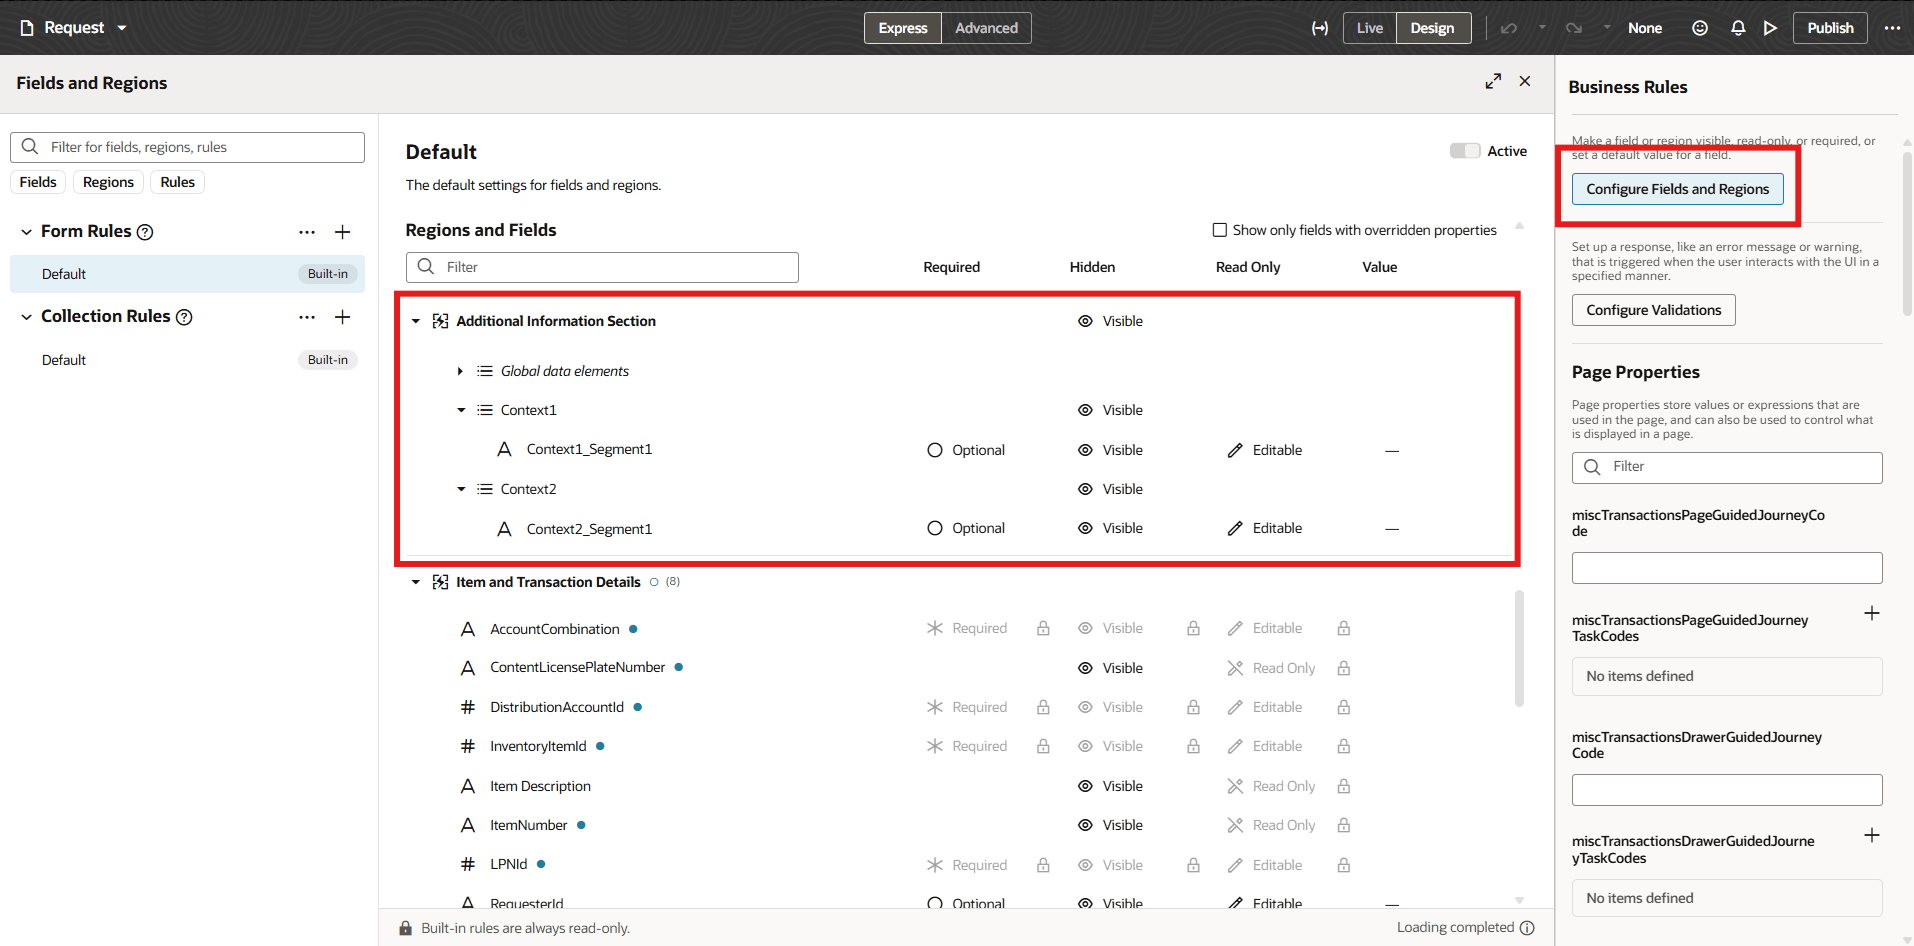Switch to Design mode
Screen dimensions: 1914x946
click(1432, 28)
